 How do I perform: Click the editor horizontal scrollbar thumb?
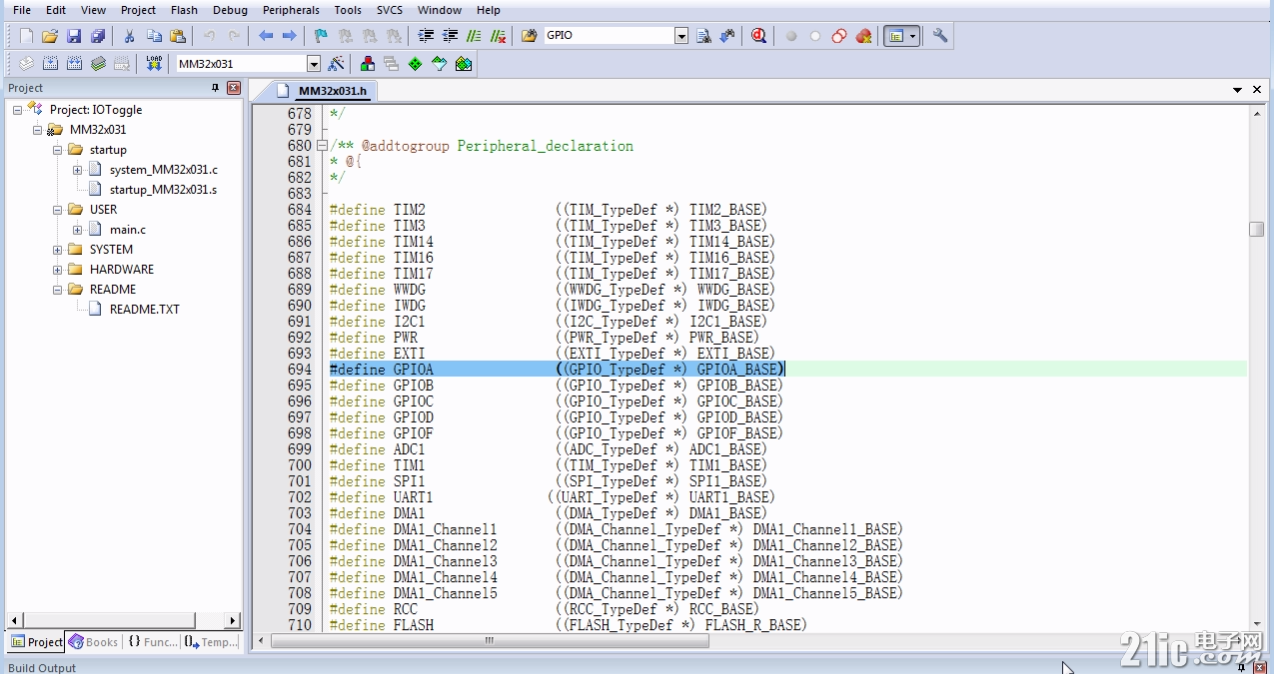(489, 641)
